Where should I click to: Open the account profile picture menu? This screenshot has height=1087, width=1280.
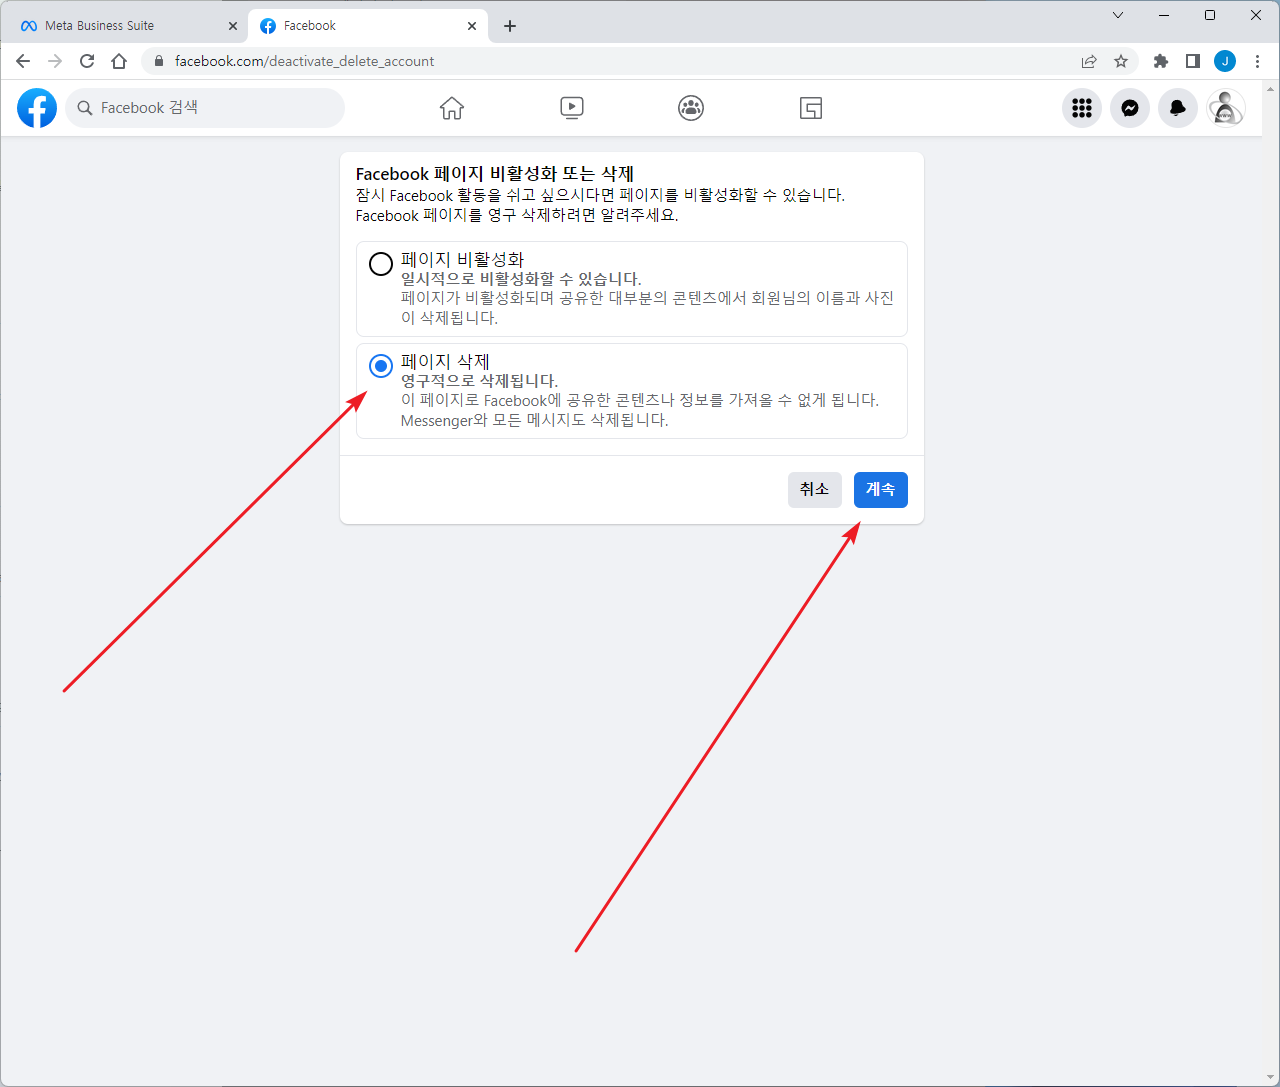tap(1226, 108)
